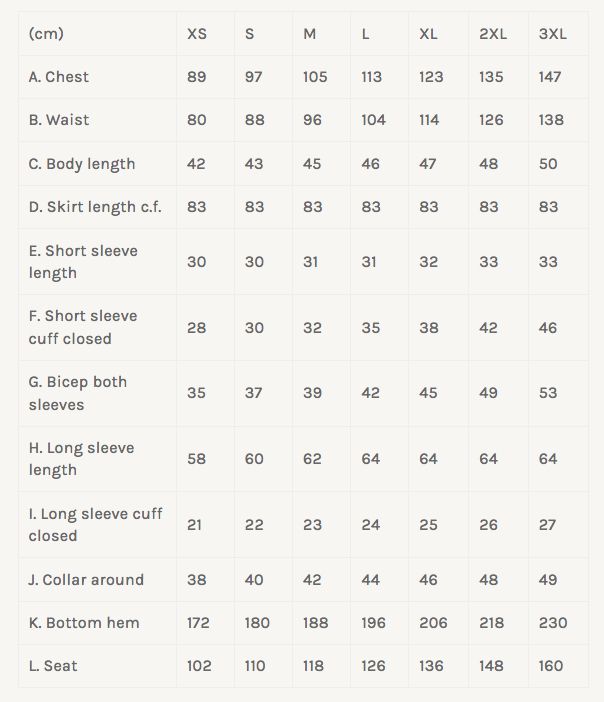Select E. Short sleeve length row label
The width and height of the screenshot is (604, 702).
pos(83,261)
